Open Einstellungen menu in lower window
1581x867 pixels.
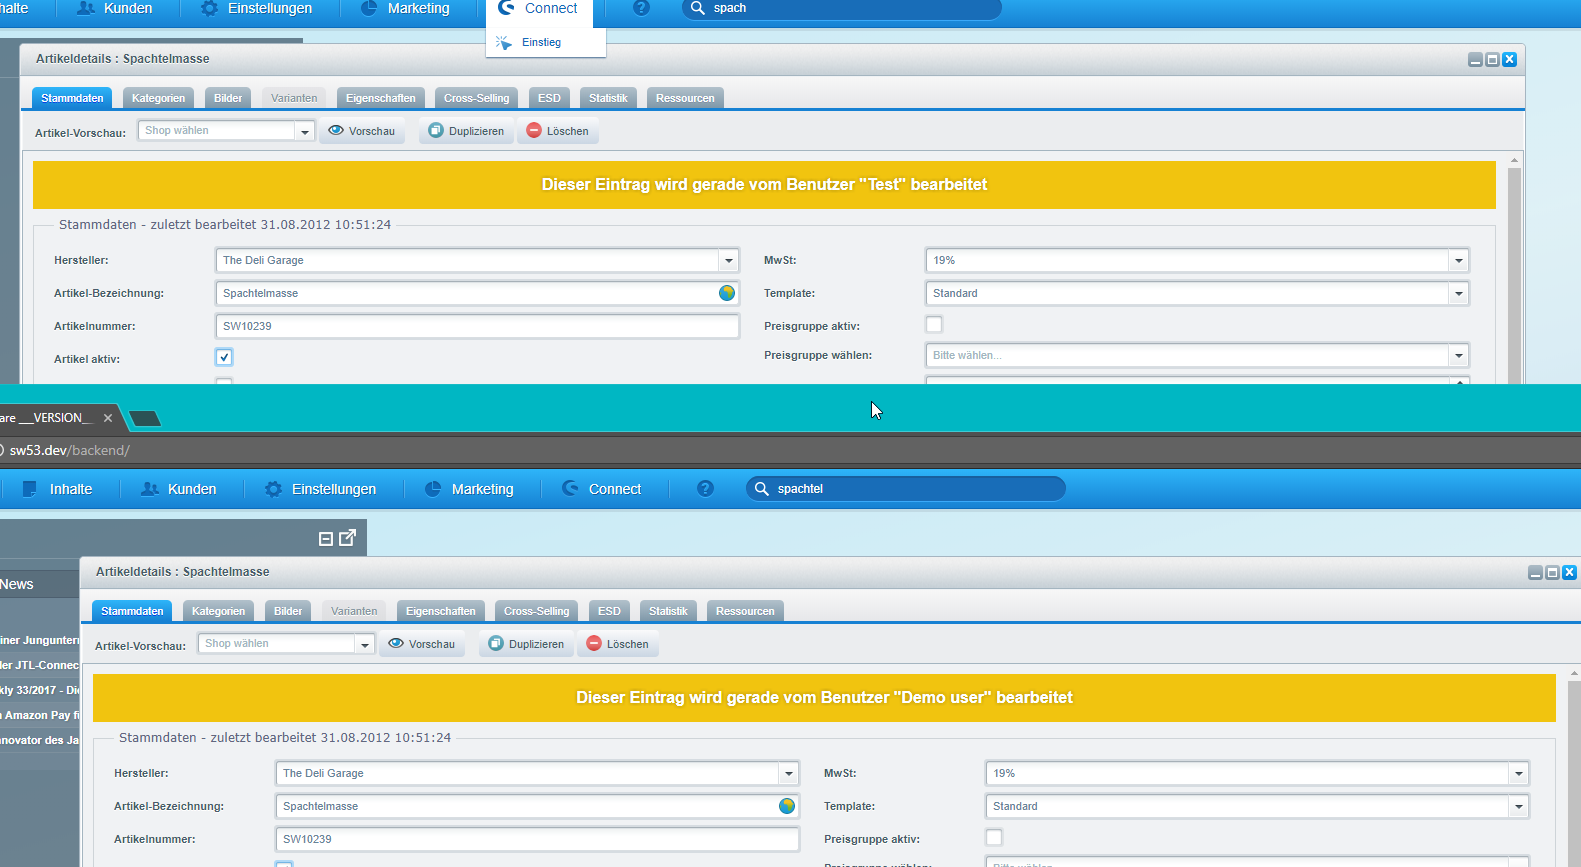coord(321,489)
